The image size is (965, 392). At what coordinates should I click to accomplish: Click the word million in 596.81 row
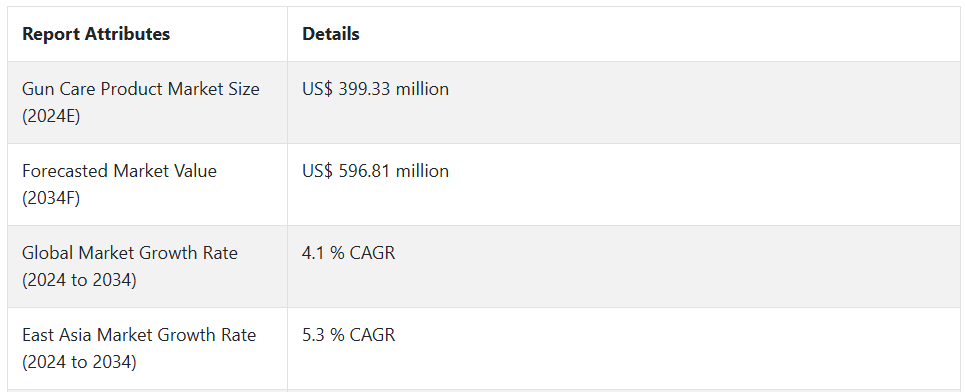click(x=422, y=171)
